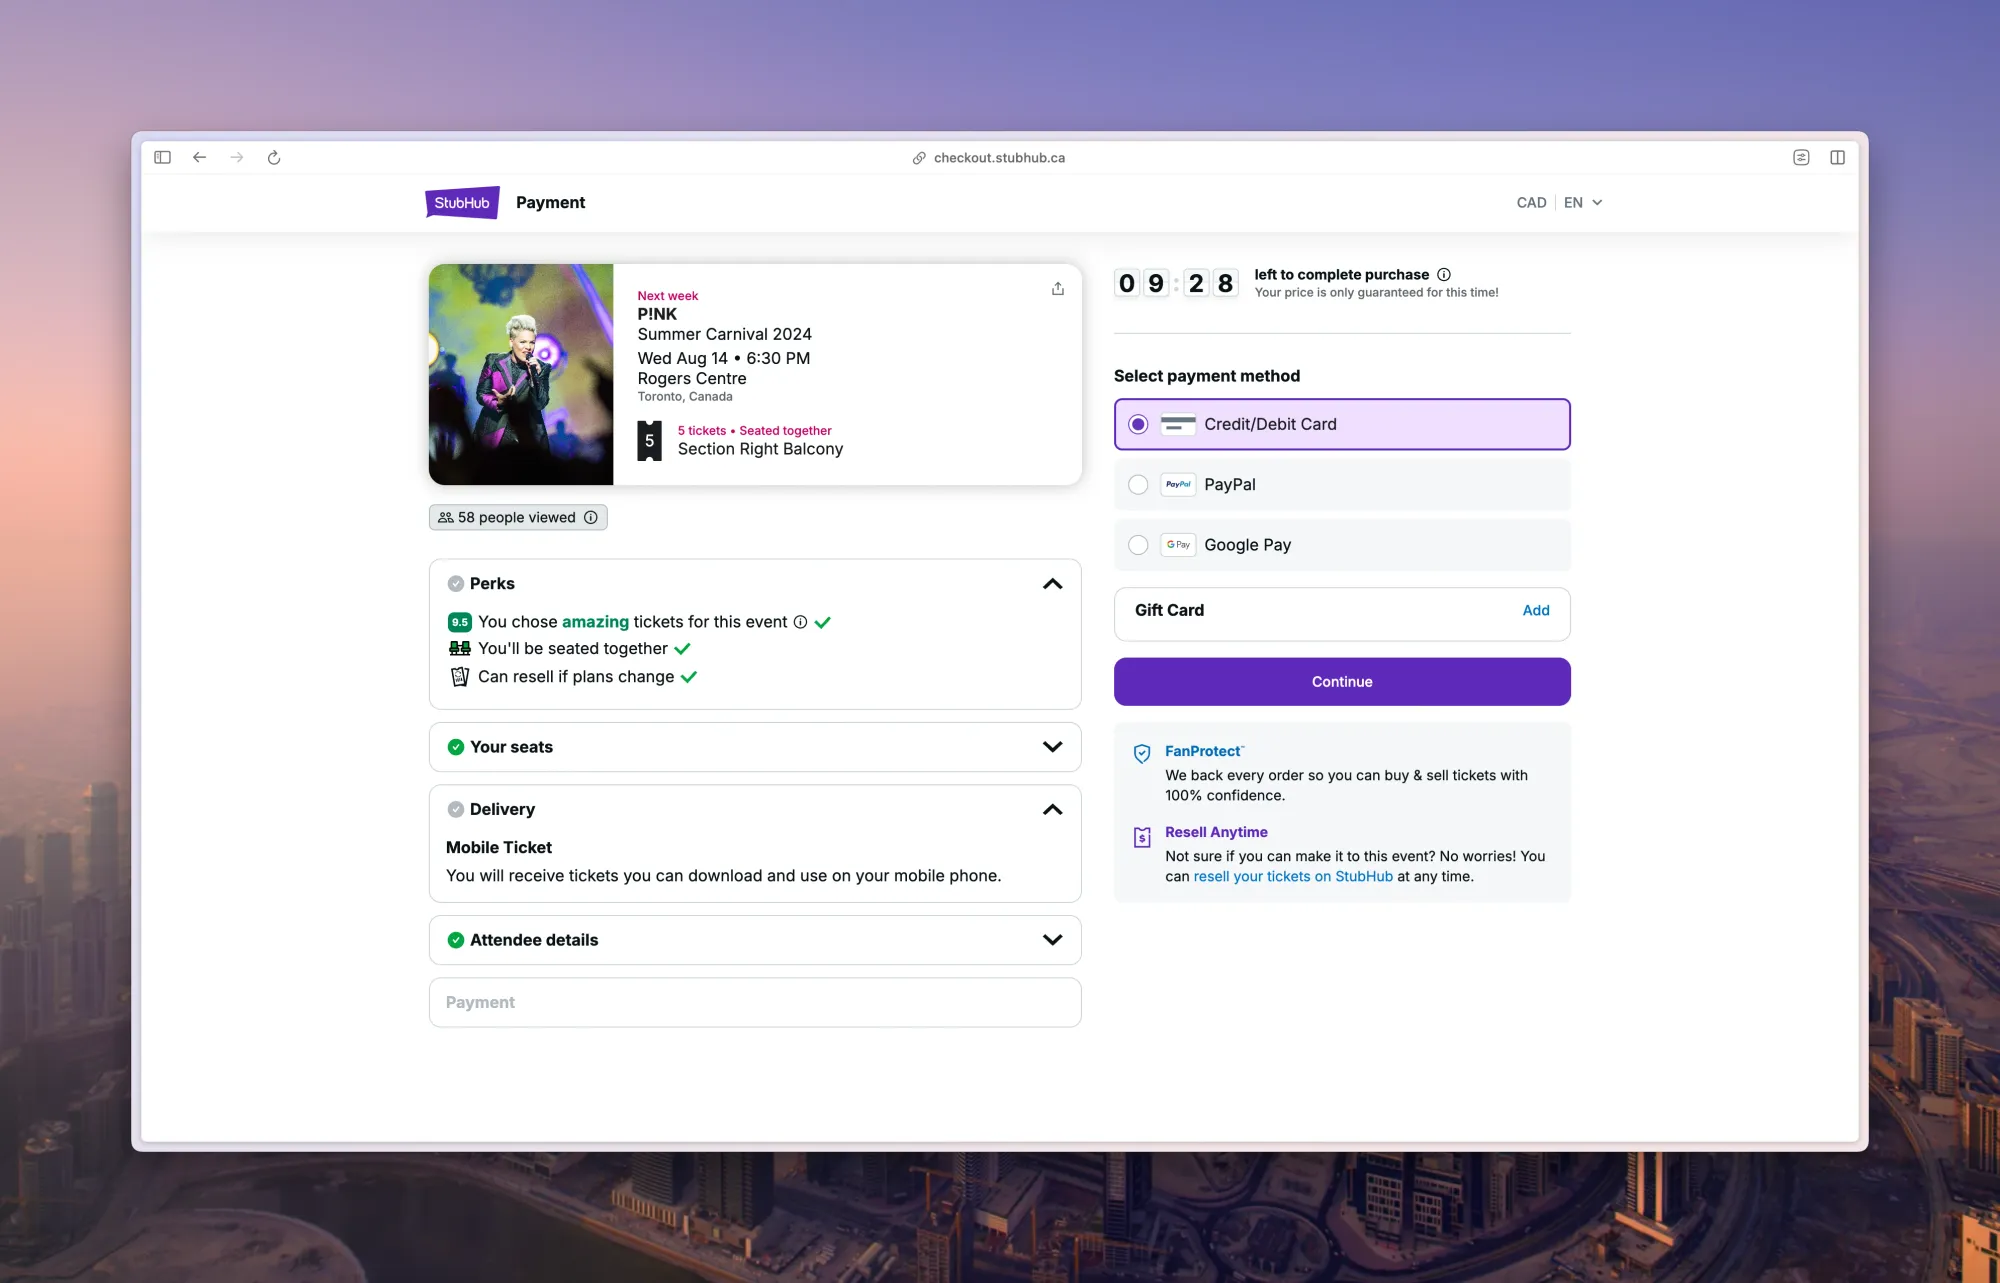Select Credit/Debit Card radio button

[1138, 424]
